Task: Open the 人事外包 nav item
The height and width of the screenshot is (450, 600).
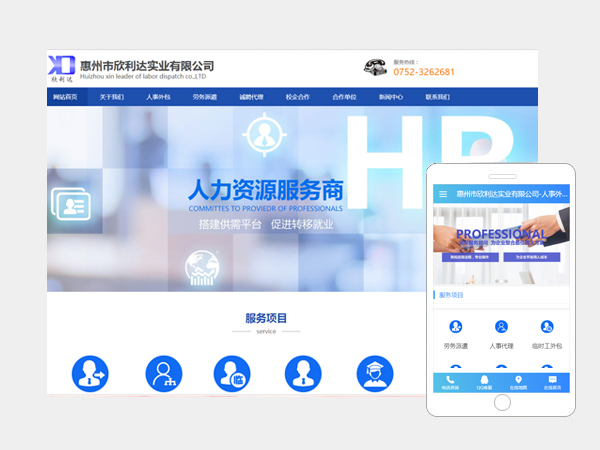Action: (158, 97)
